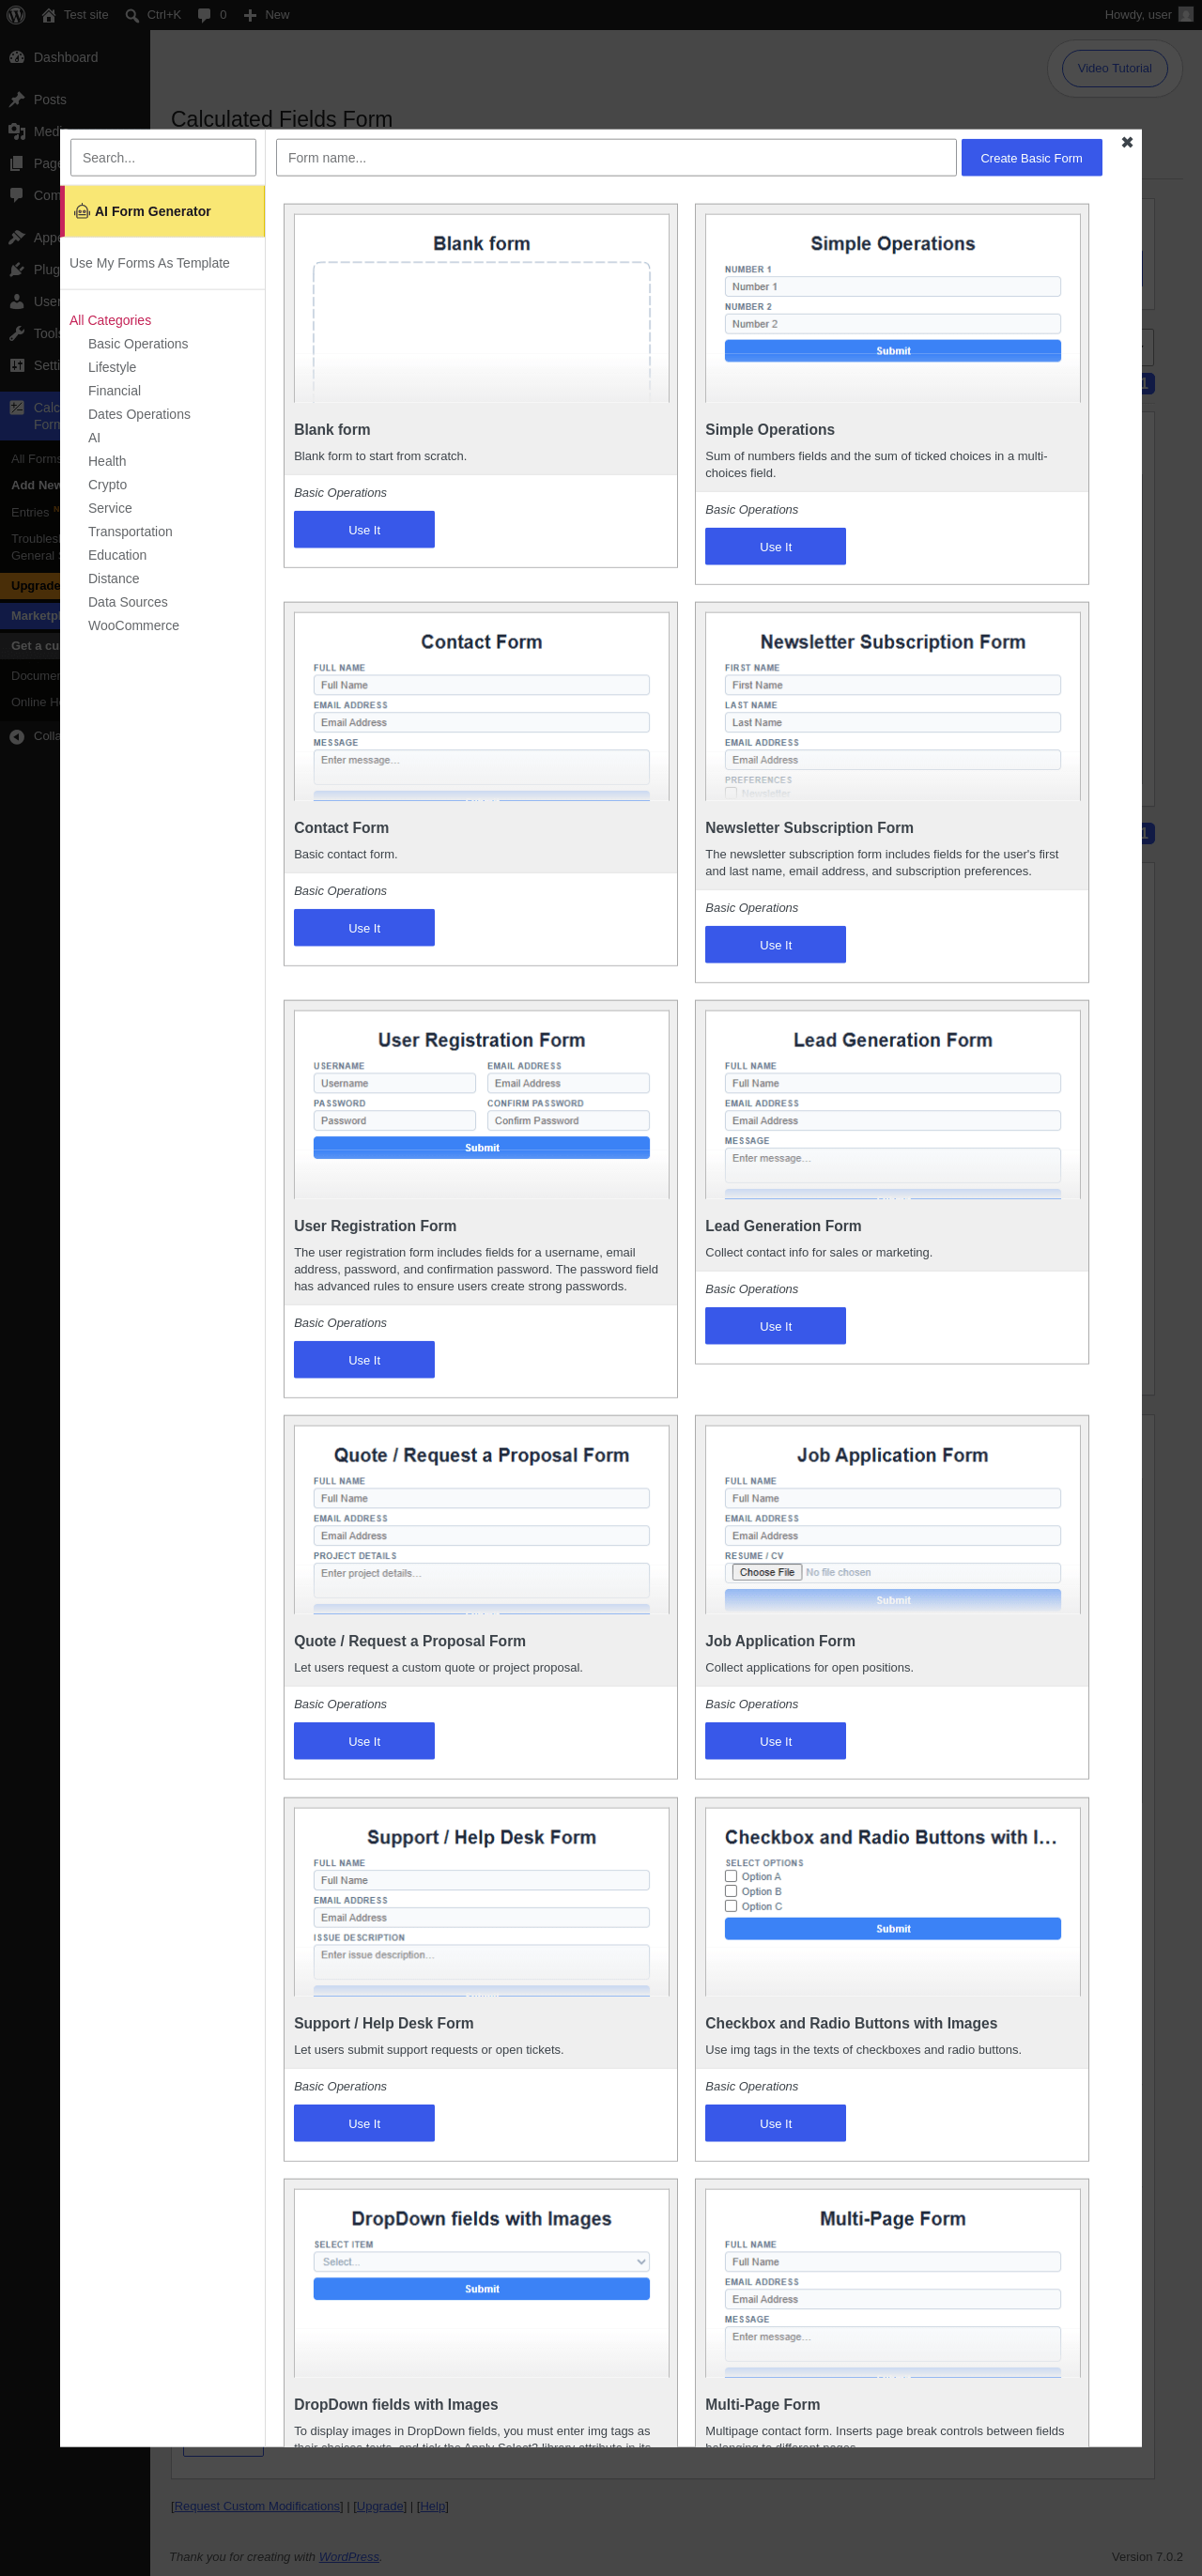The image size is (1202, 2576).
Task: Use the Support / Help Desk template
Action: click(x=364, y=2123)
